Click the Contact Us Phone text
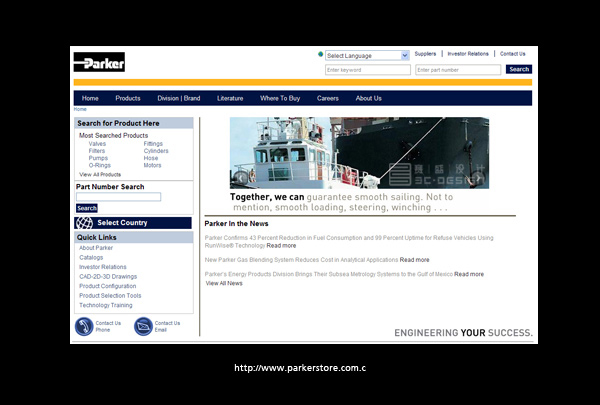Image resolution: width=600 pixels, height=405 pixels. 108,327
